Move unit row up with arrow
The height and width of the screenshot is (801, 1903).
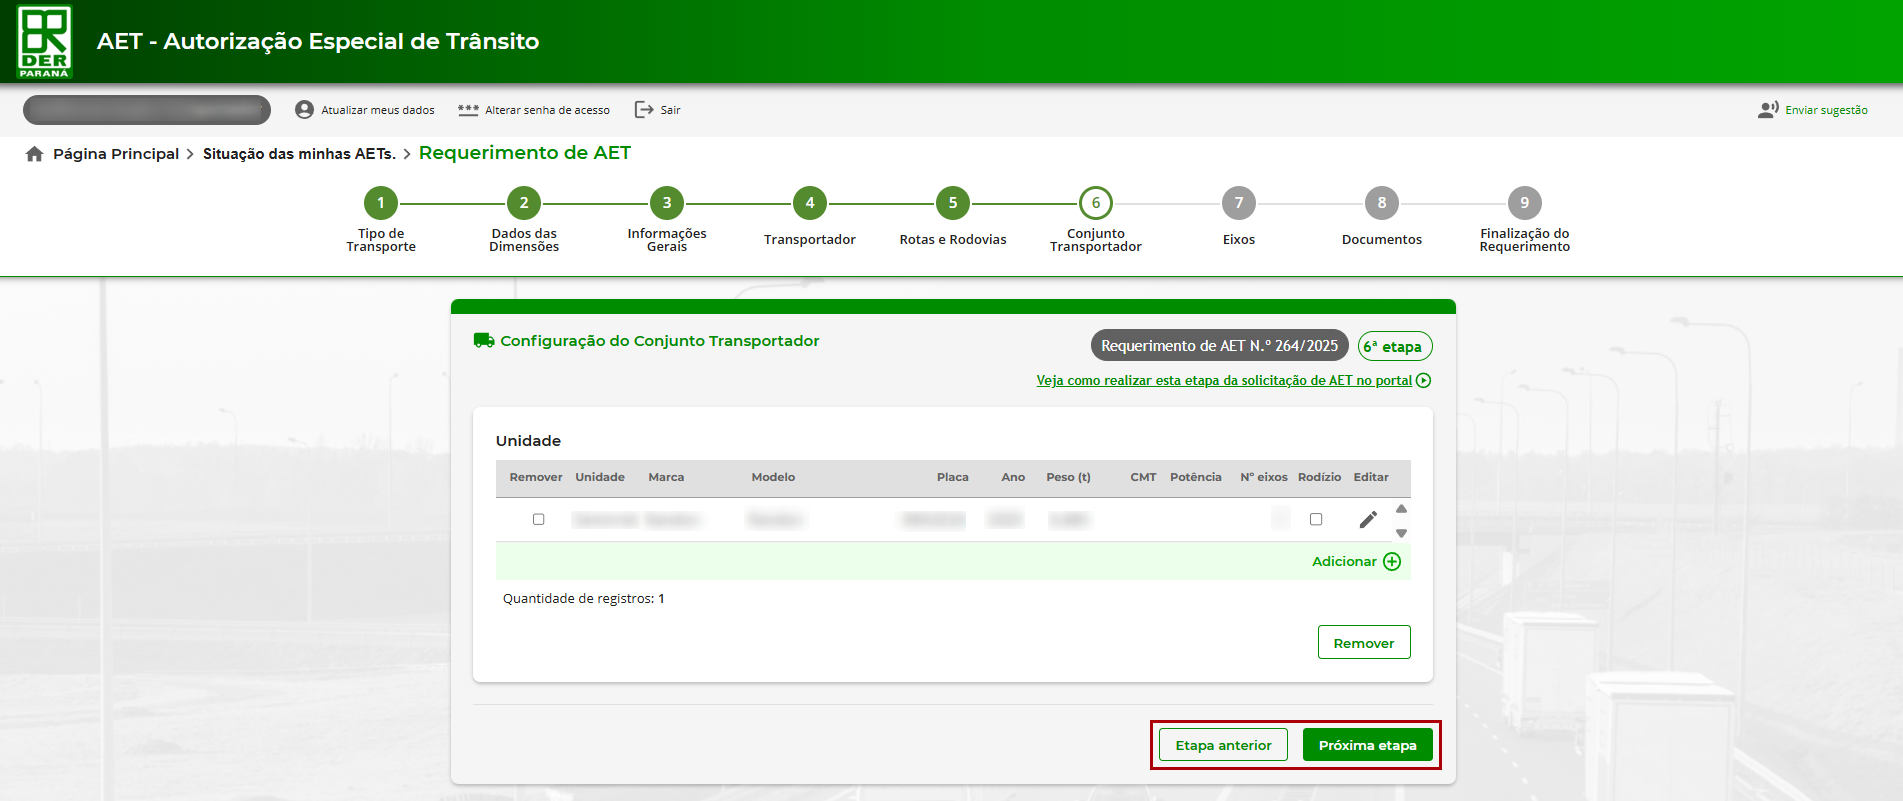click(x=1402, y=509)
